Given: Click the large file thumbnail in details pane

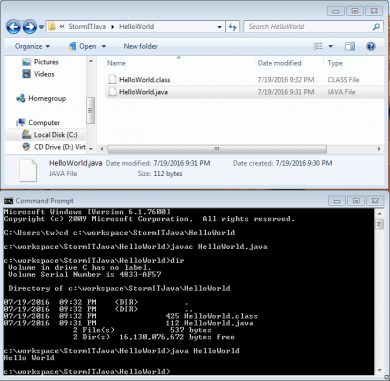Looking at the screenshot, I should [x=28, y=170].
